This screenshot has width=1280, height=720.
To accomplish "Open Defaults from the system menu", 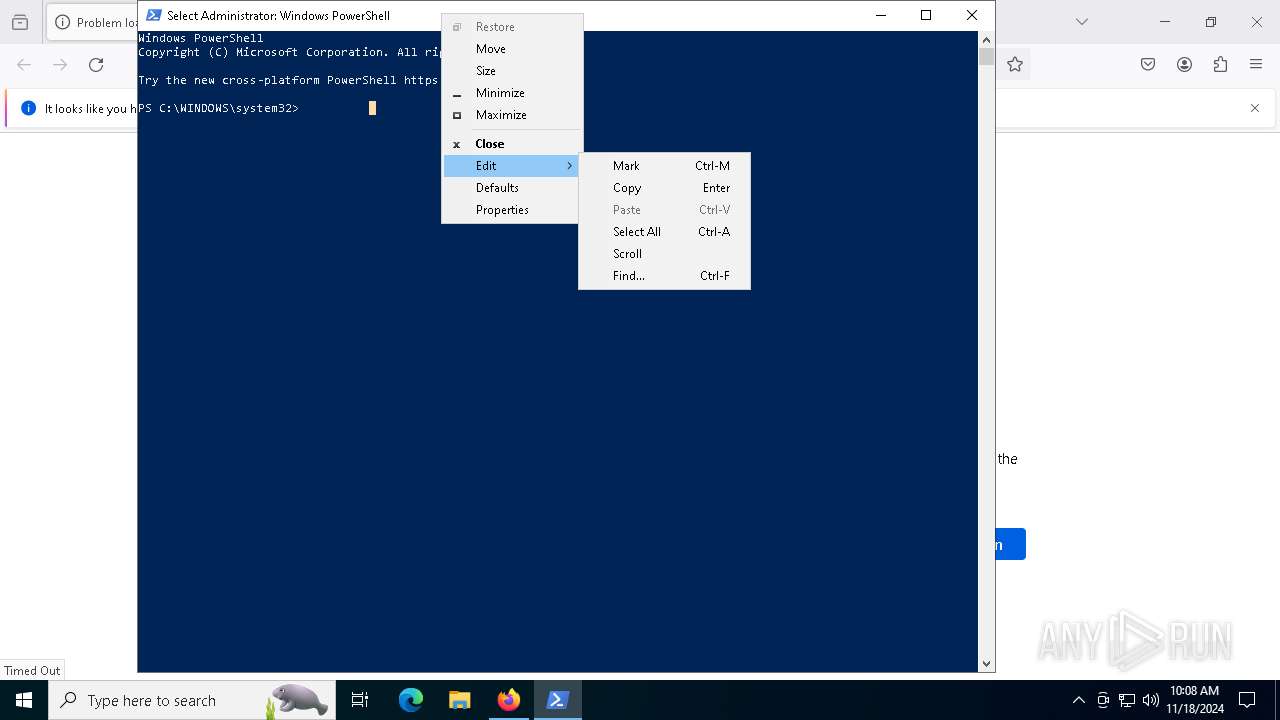I will (512, 188).
